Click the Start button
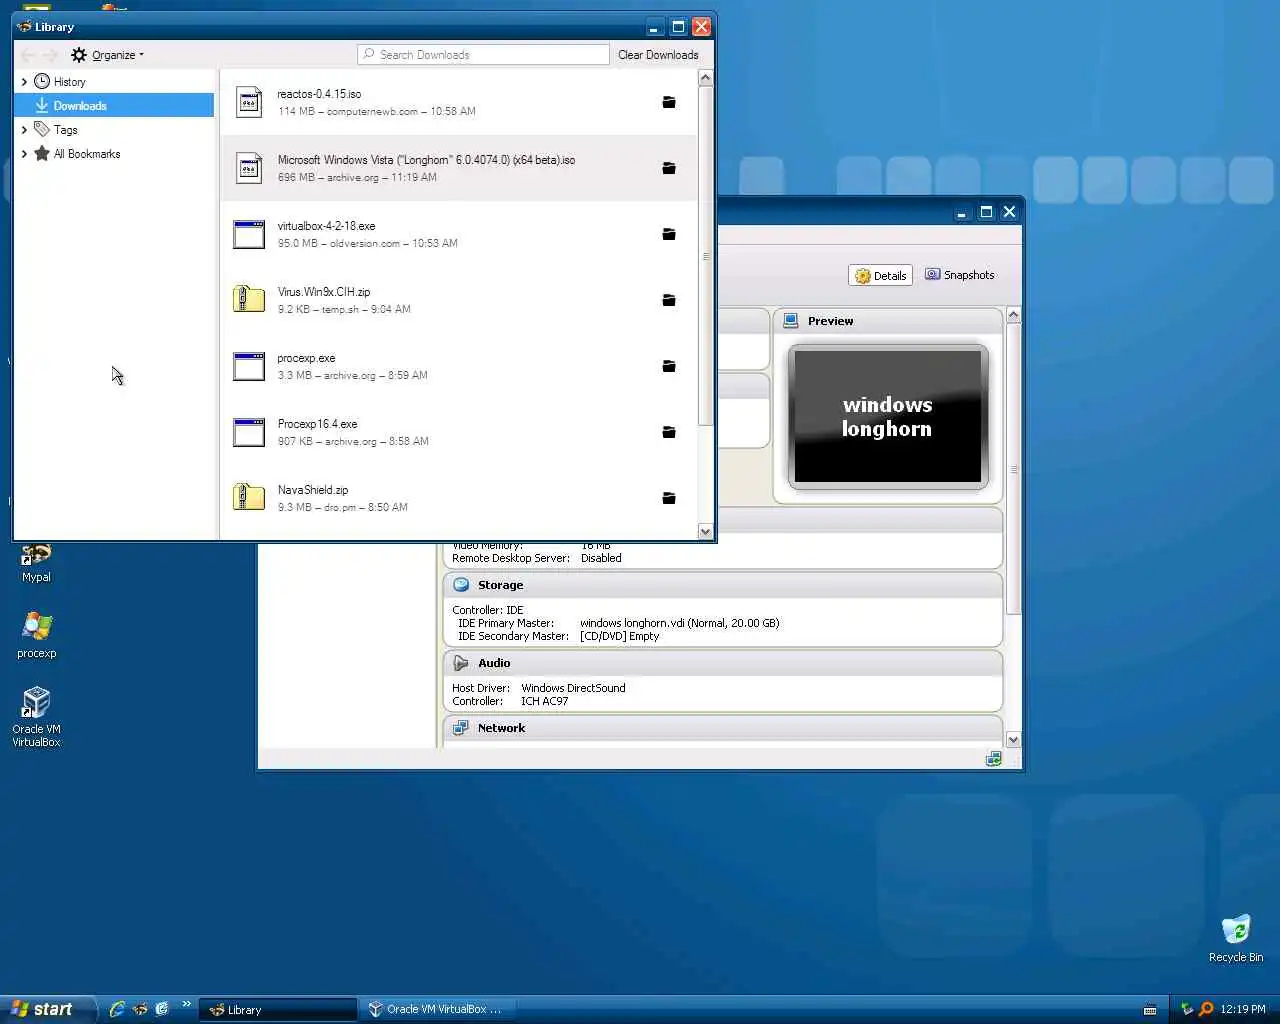This screenshot has height=1024, width=1280. coord(48,1009)
